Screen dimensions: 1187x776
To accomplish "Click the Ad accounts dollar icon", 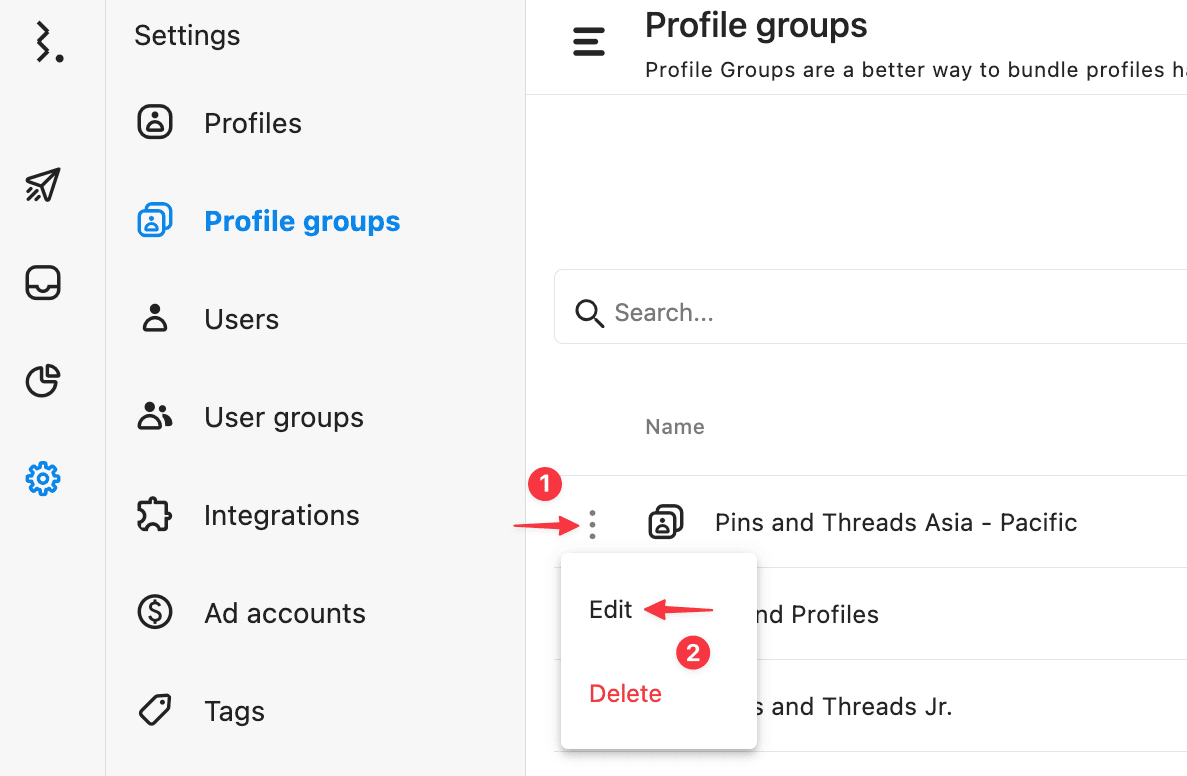I will click(155, 612).
